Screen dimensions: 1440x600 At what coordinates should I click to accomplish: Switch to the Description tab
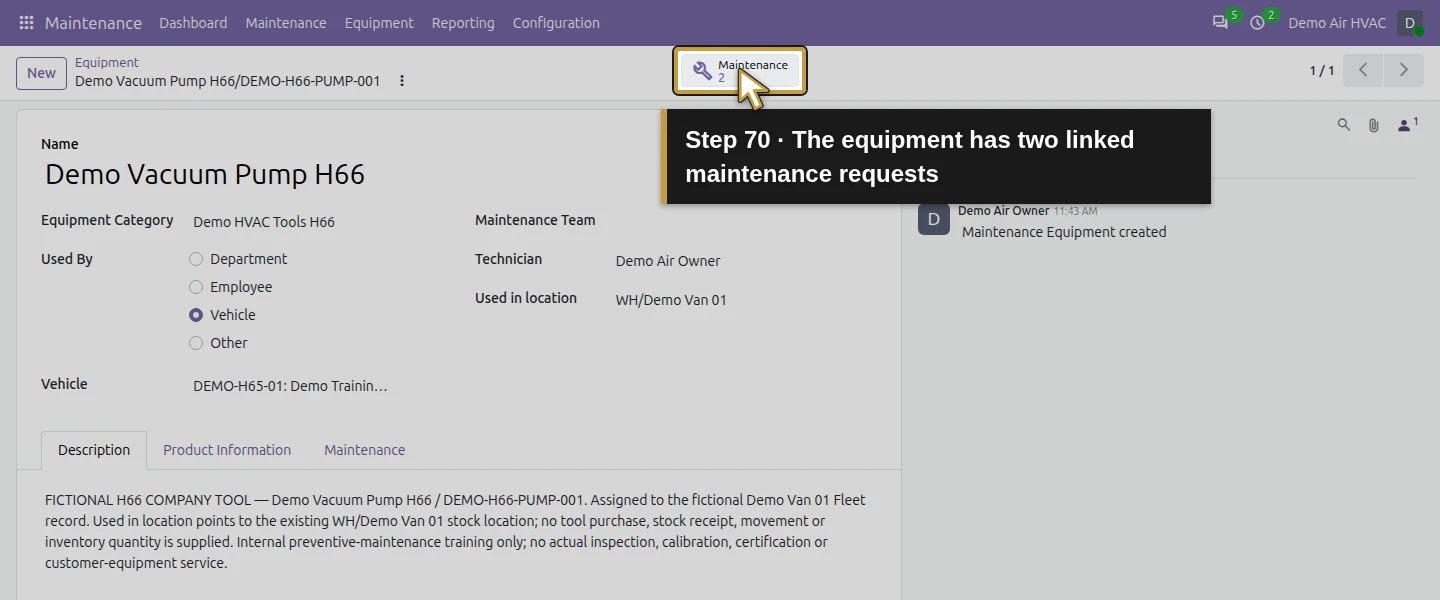pos(94,450)
